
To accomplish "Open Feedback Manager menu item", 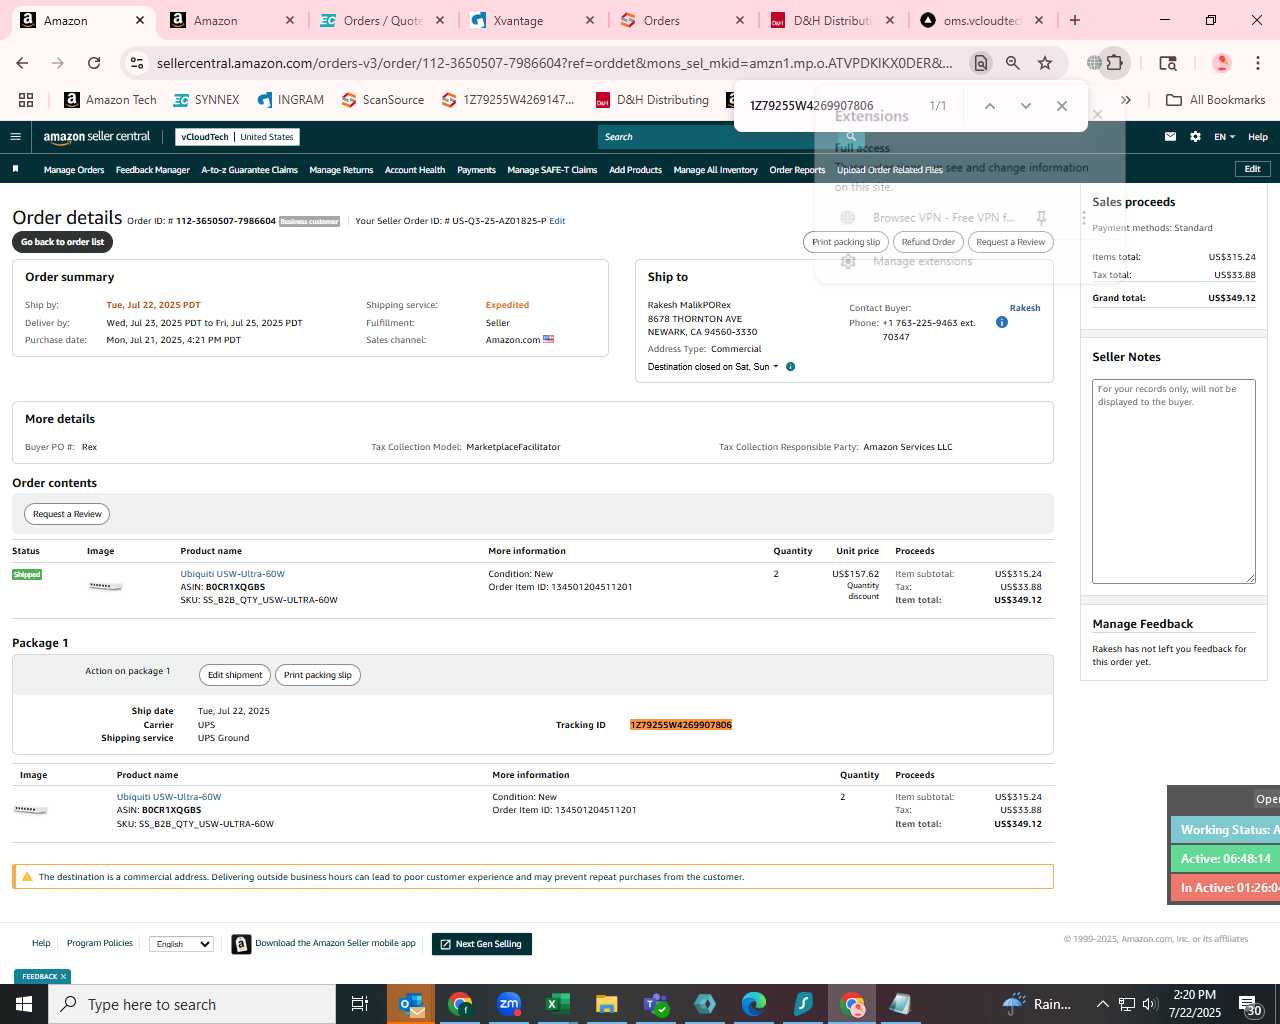I will tap(152, 170).
